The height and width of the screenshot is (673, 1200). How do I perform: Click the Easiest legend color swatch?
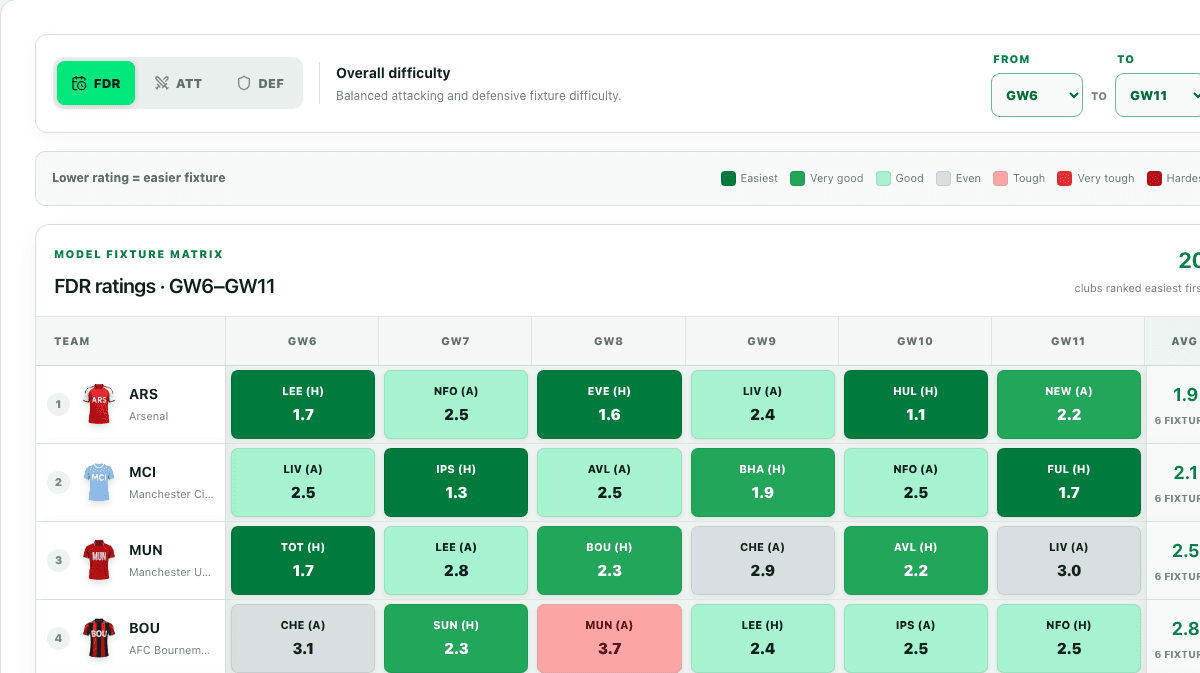[728, 178]
